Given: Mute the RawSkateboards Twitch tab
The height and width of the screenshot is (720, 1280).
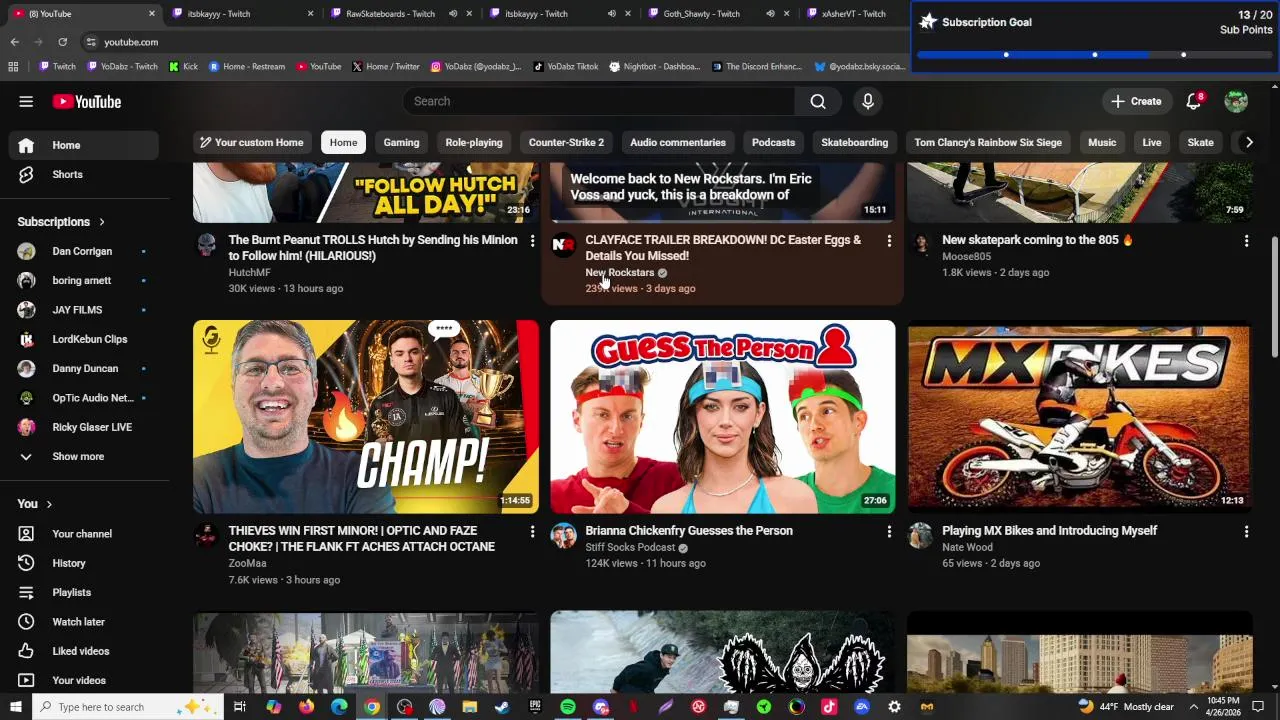Looking at the screenshot, I should point(452,14).
